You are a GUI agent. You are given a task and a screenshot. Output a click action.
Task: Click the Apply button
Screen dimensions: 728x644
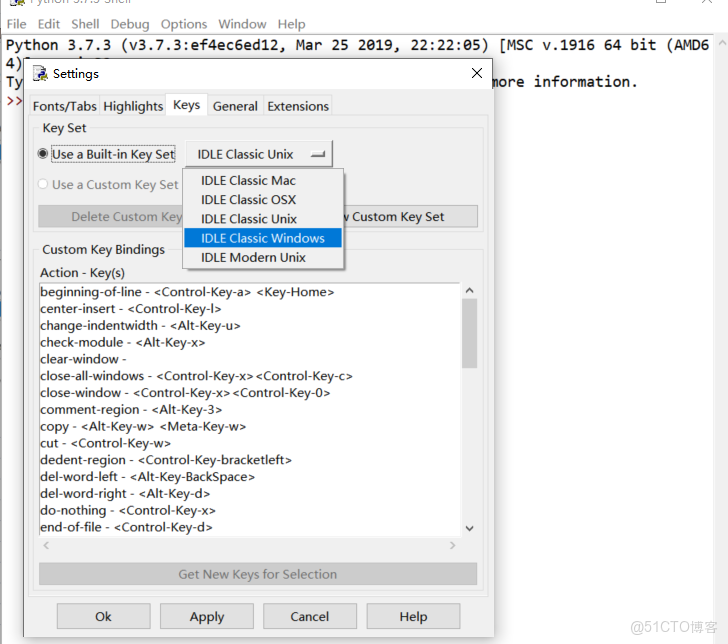coord(207,616)
